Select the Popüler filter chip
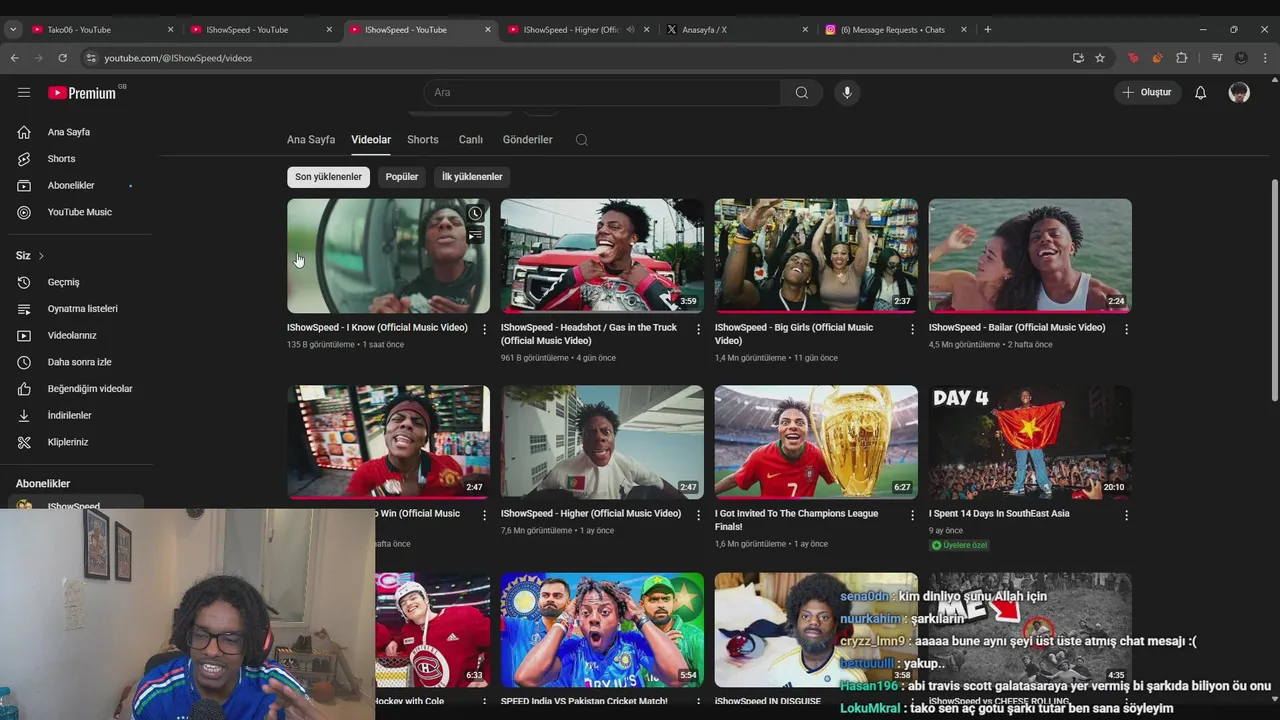 pos(402,177)
